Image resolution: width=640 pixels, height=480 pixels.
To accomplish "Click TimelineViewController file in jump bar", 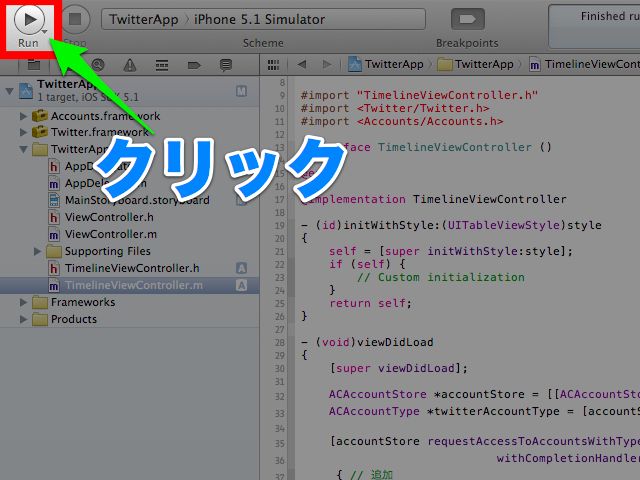I will click(584, 64).
